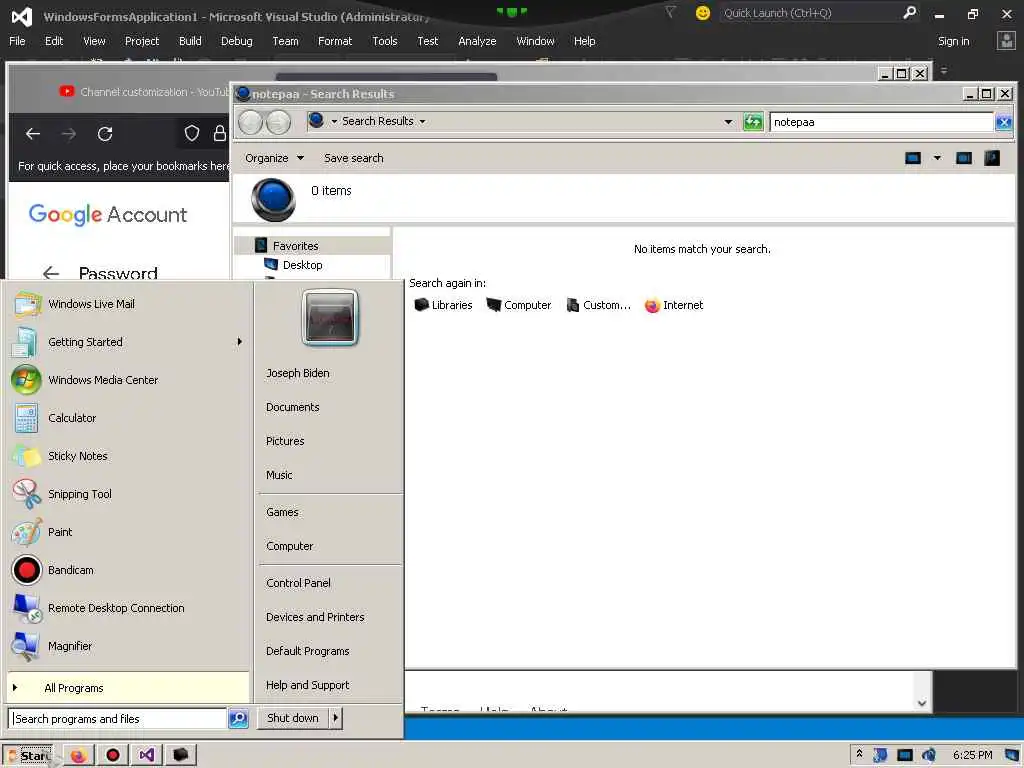Open the view options dropdown arrow

point(937,158)
